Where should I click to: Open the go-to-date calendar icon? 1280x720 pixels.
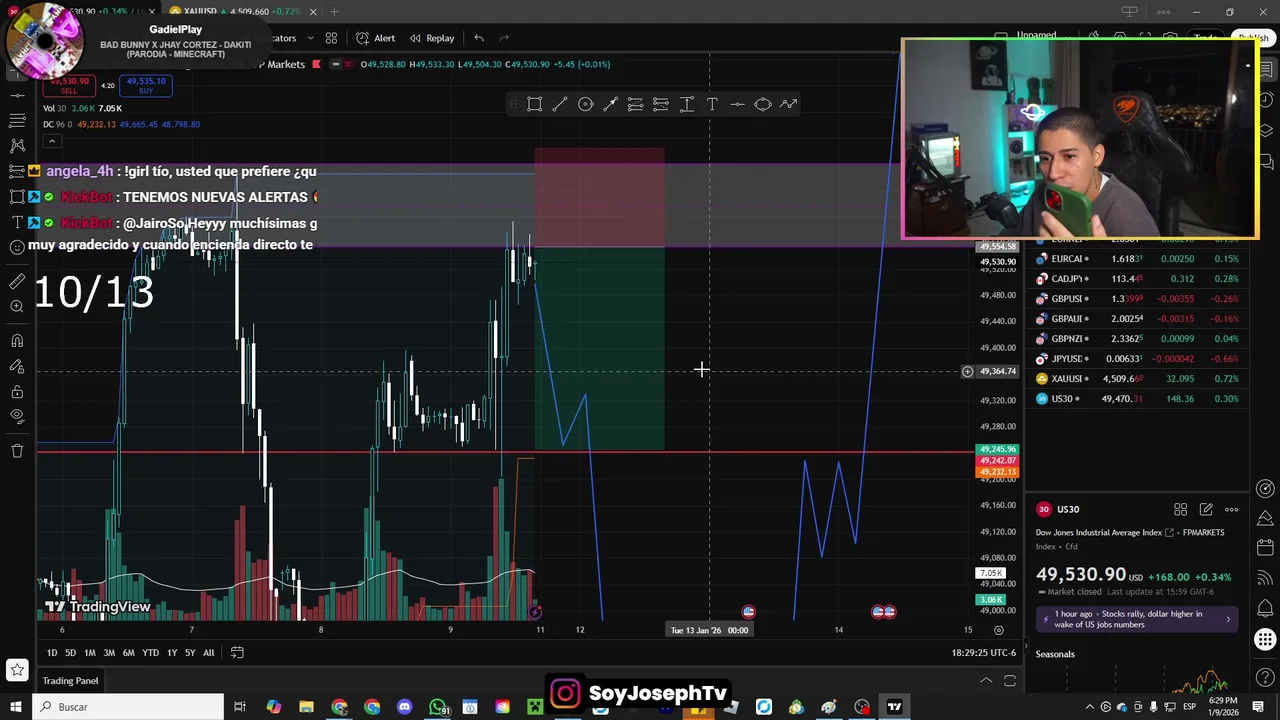237,653
